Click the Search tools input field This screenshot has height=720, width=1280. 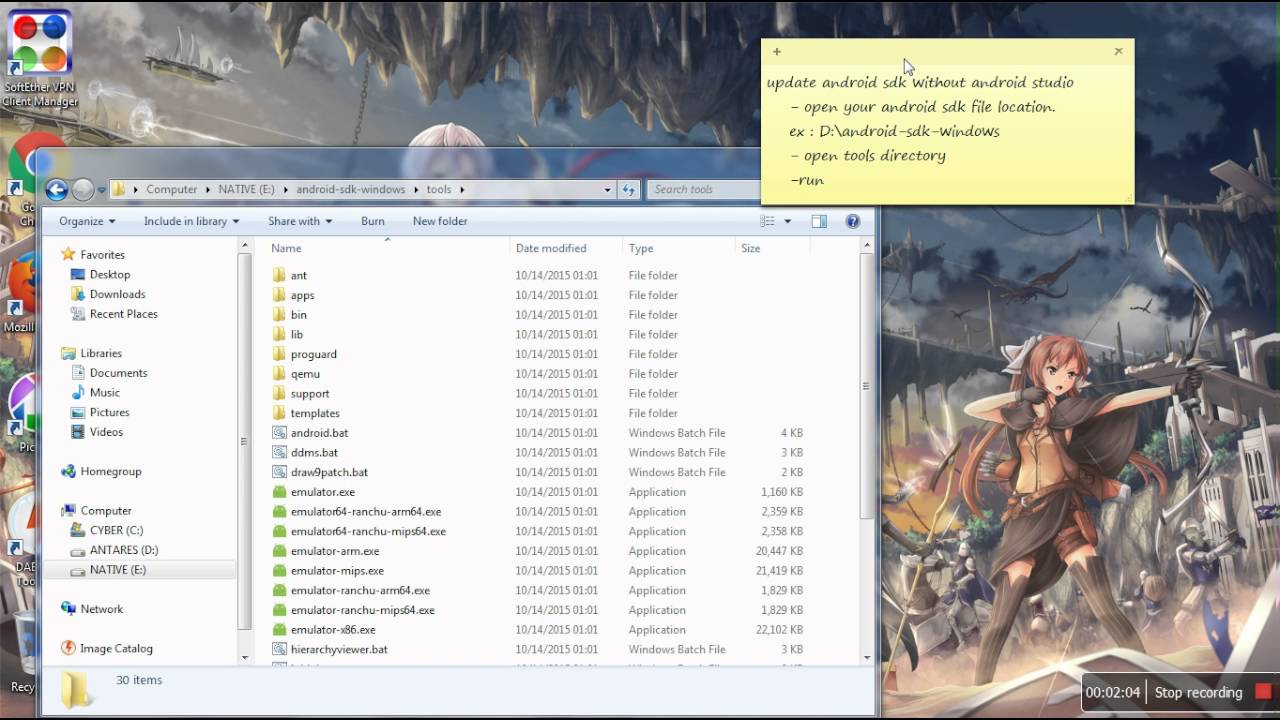pos(704,189)
